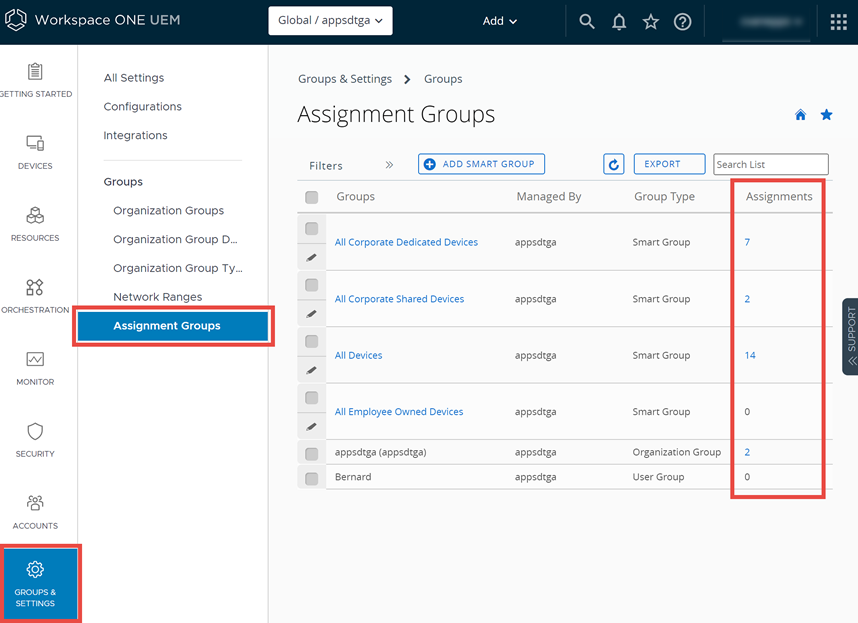Click the Export button
Screen dimensions: 858x623
pyautogui.click(x=669, y=164)
